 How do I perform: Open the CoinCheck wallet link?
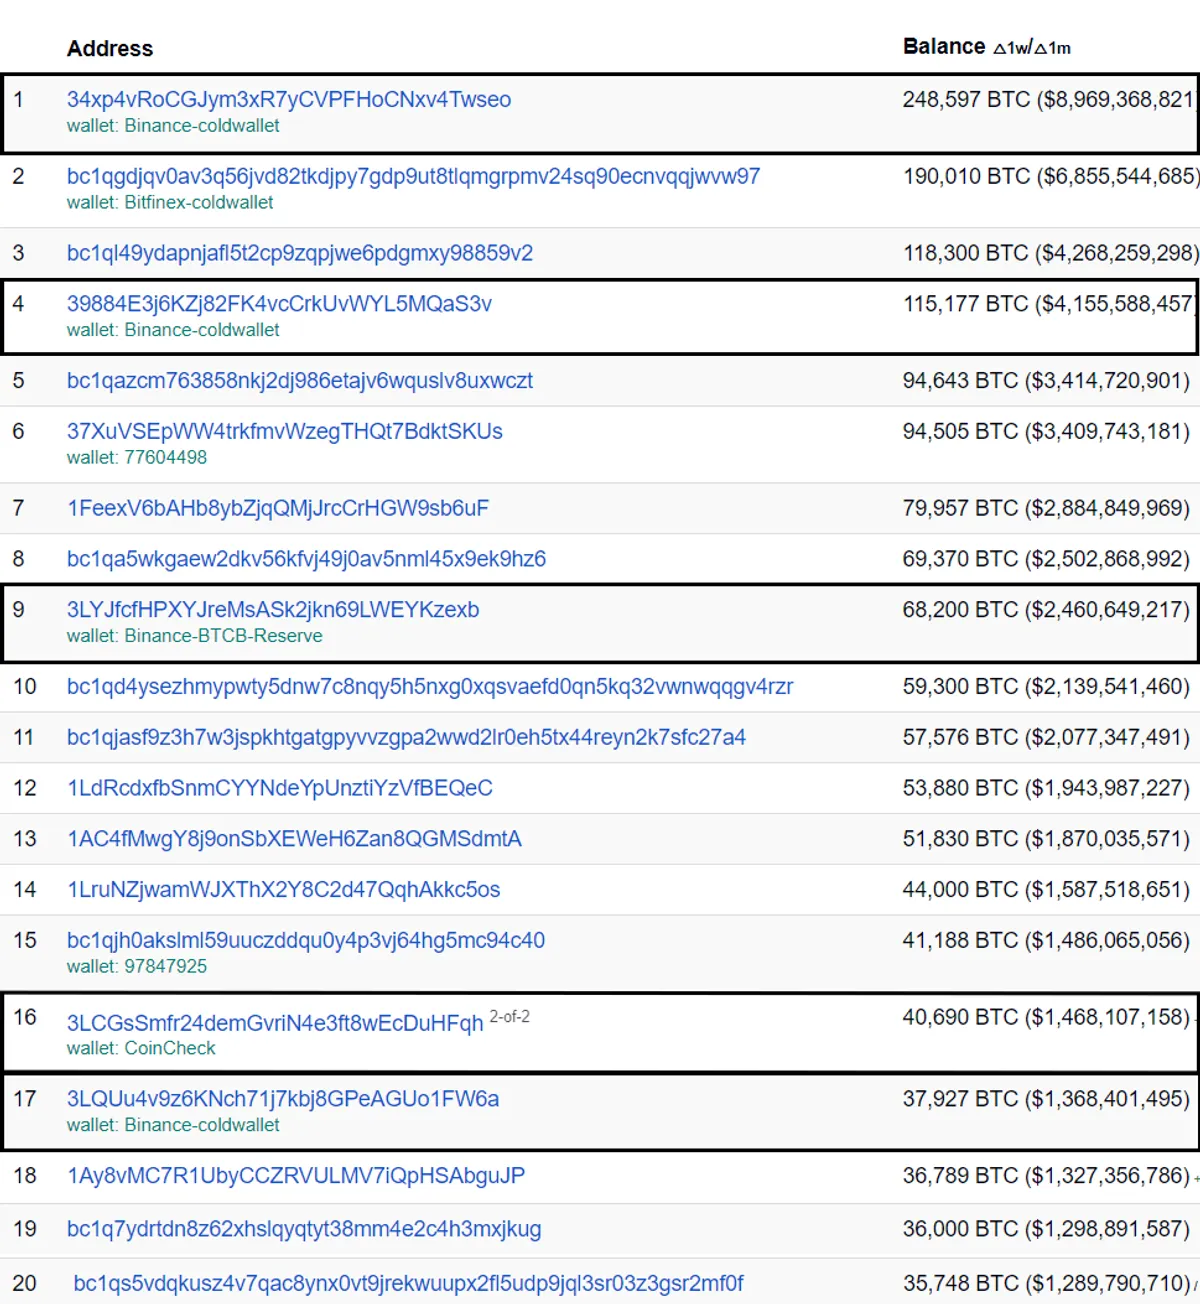coord(170,1049)
